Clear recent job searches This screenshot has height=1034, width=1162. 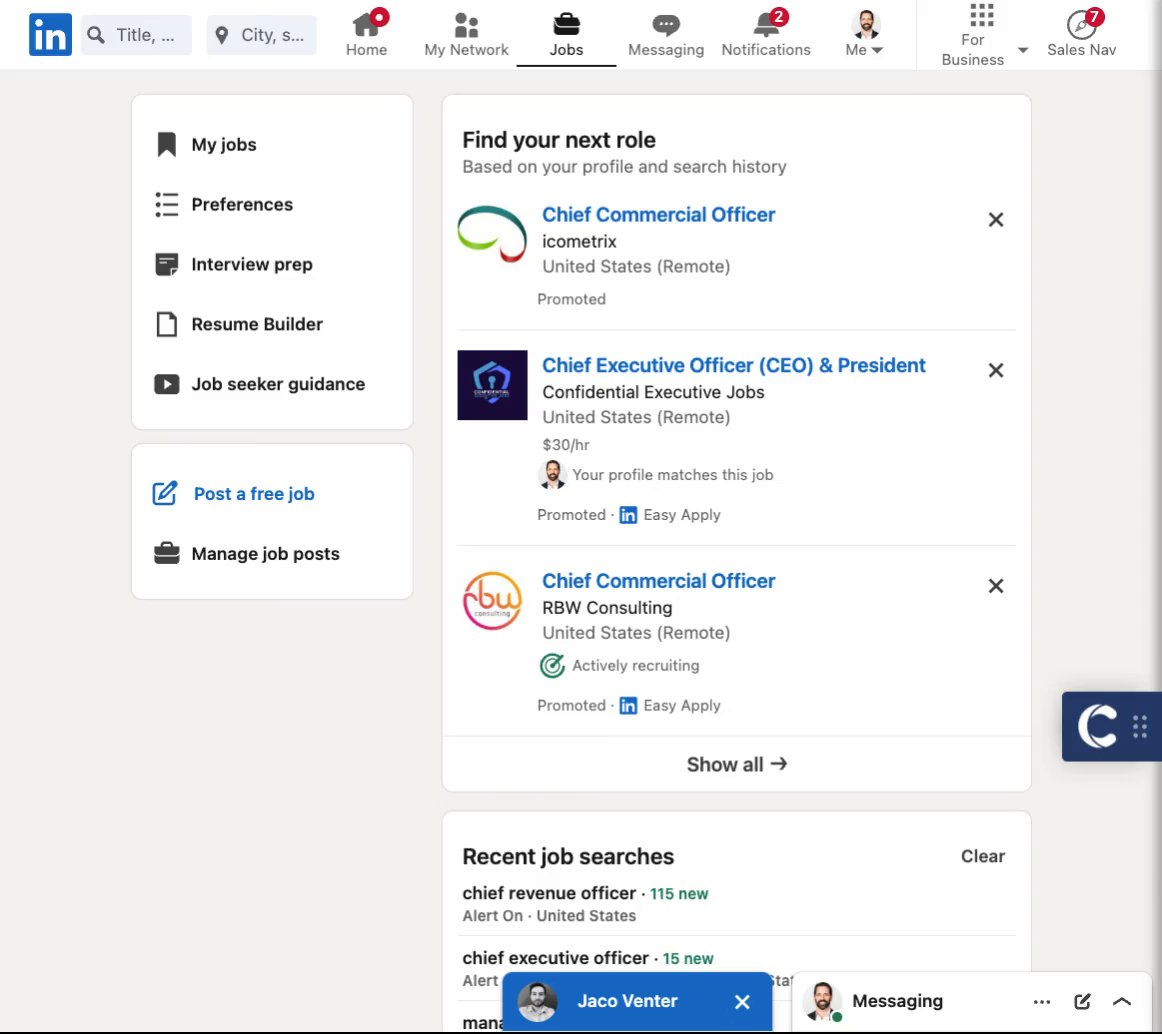click(x=983, y=856)
